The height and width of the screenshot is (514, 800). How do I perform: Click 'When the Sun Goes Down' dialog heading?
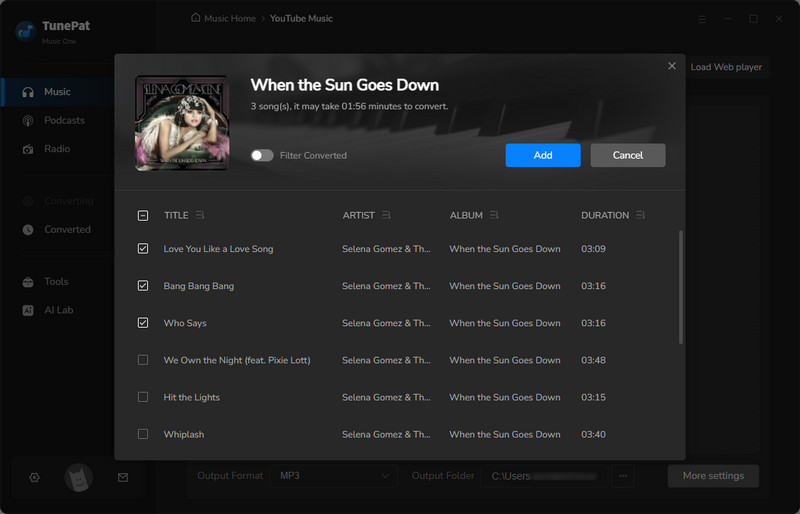pyautogui.click(x=344, y=85)
